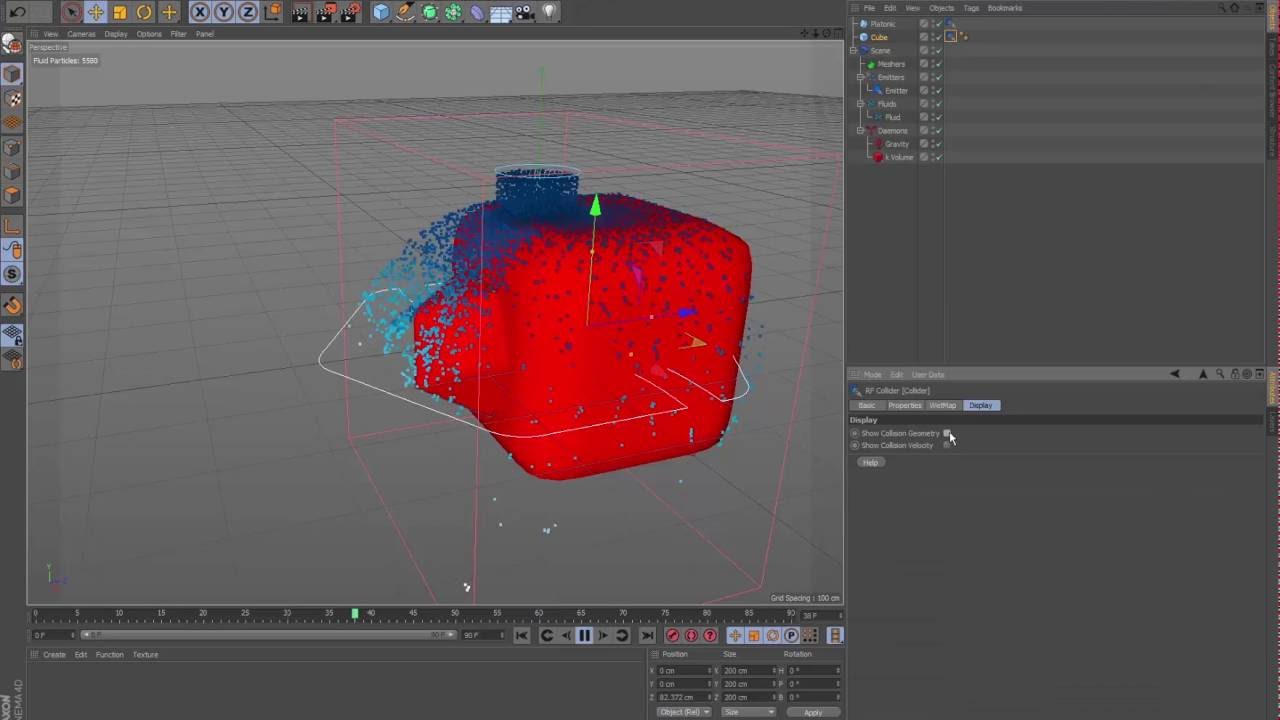Click the autokeying red icon

691,635
